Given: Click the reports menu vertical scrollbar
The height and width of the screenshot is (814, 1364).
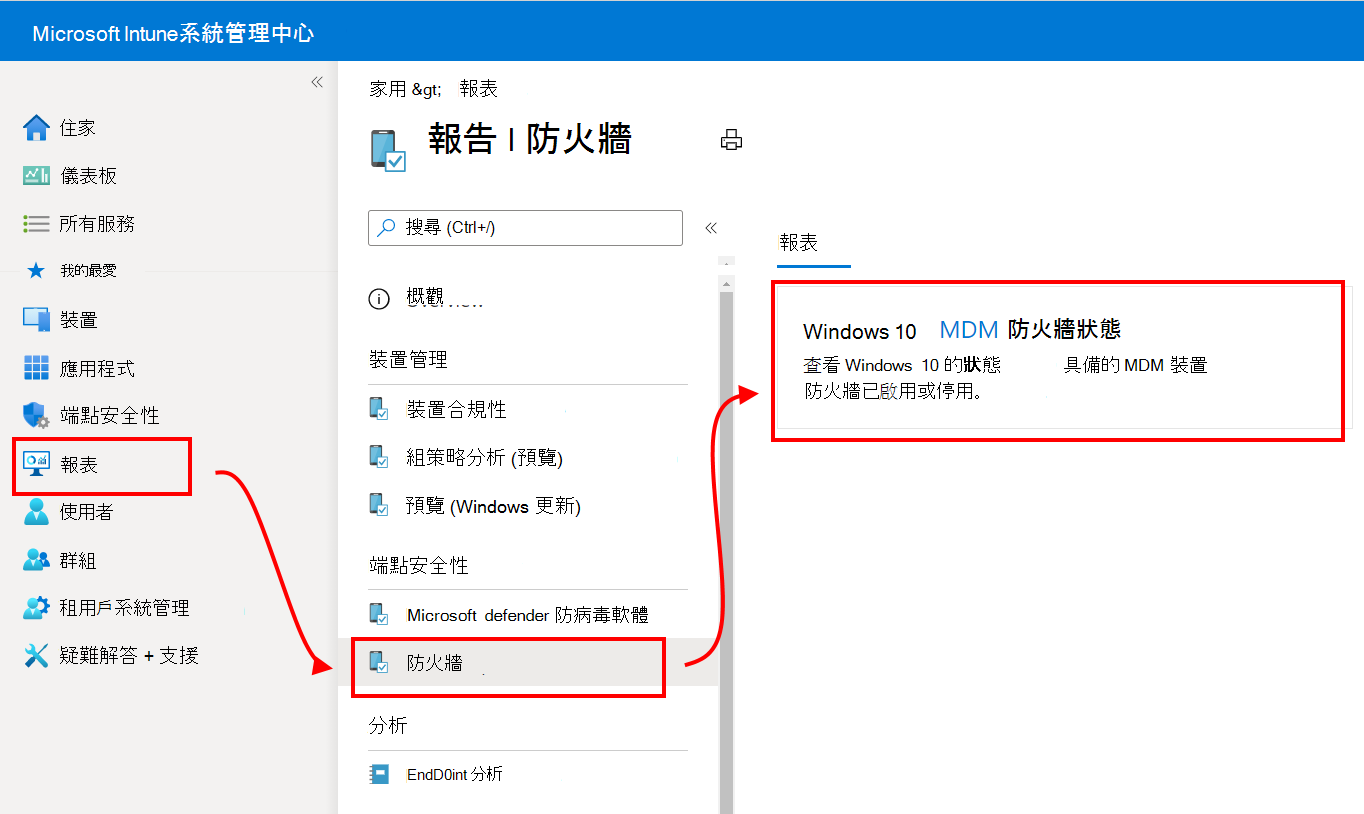Looking at the screenshot, I should pyautogui.click(x=727, y=550).
